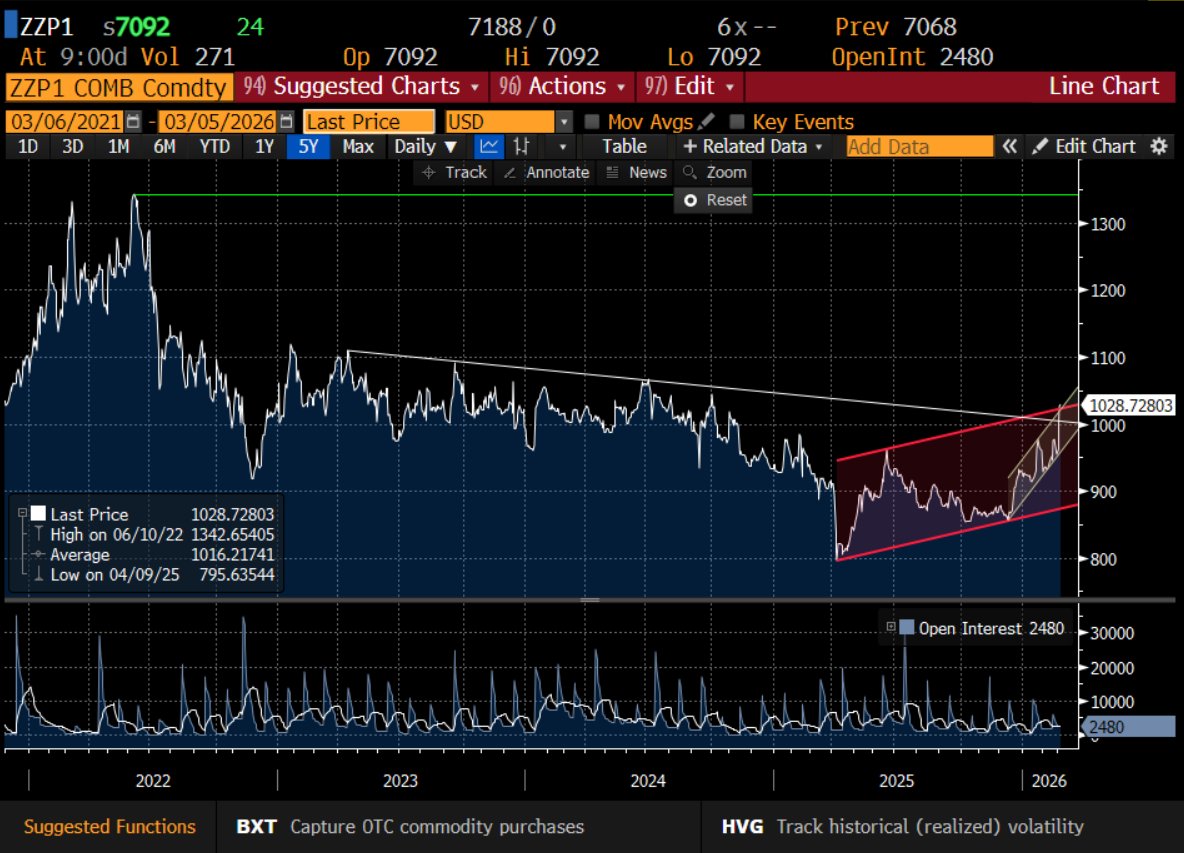Click the Last Price field selector
Screen dimensions: 1184x853
click(368, 122)
